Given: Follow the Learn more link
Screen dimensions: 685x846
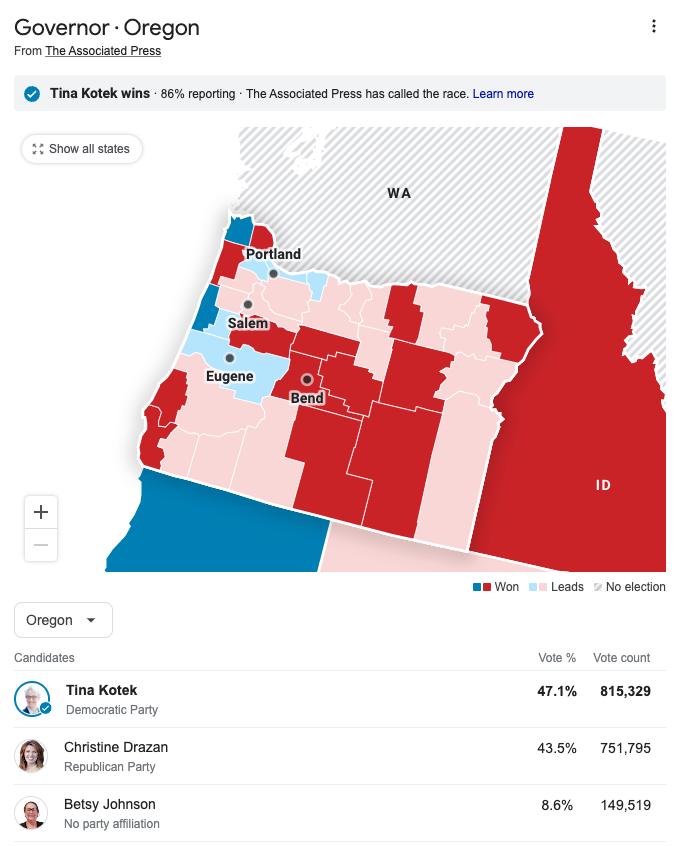Looking at the screenshot, I should pos(503,94).
